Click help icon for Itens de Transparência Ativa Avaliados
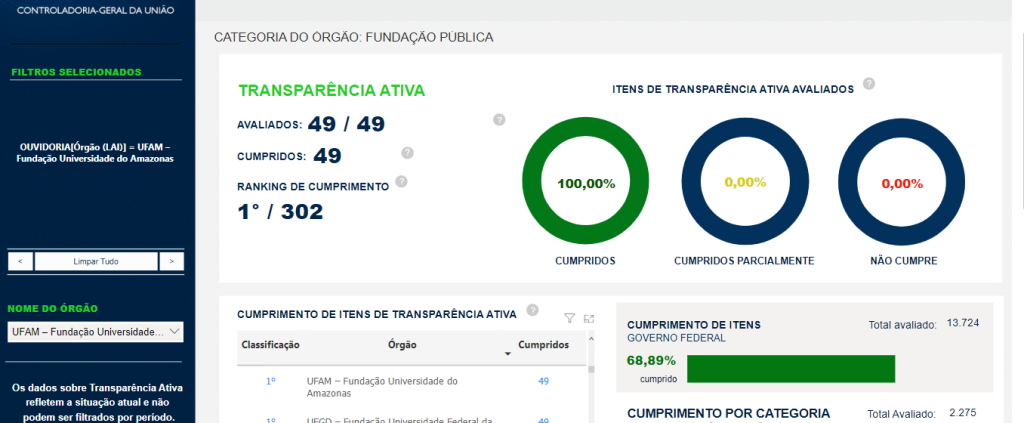 tap(869, 84)
